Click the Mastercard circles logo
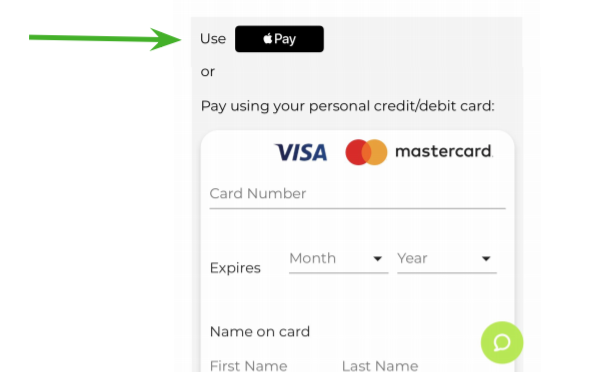Viewport: 589px width, 372px height. coord(366,152)
